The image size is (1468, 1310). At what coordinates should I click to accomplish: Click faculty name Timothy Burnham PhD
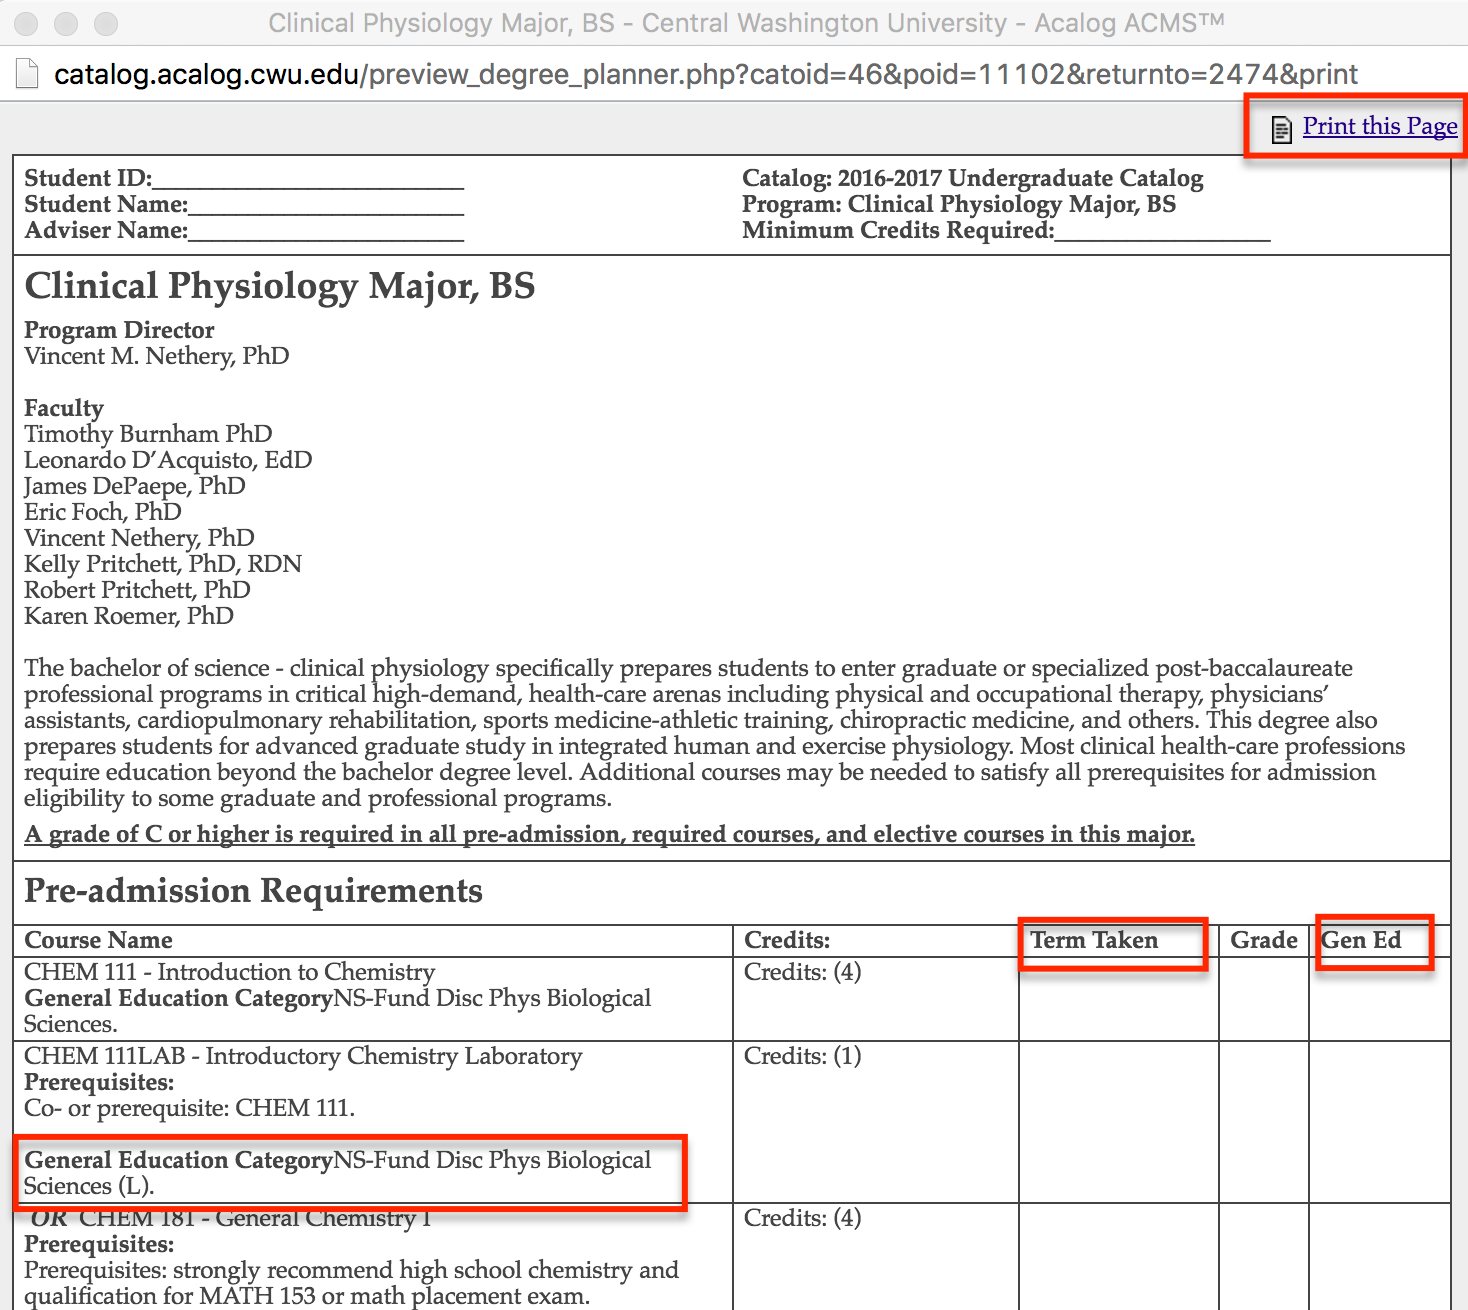point(148,434)
